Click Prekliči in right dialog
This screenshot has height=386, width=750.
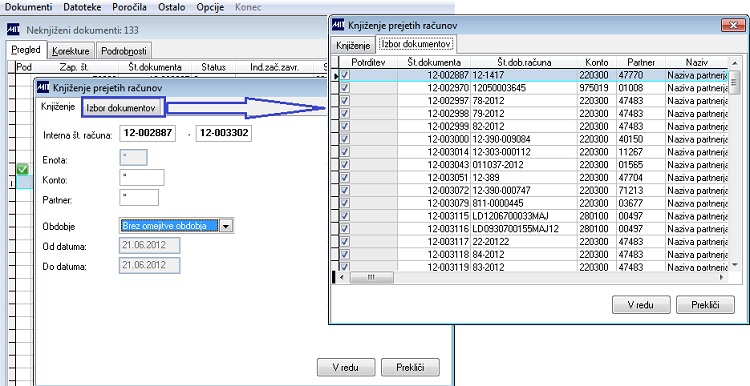[x=706, y=305]
